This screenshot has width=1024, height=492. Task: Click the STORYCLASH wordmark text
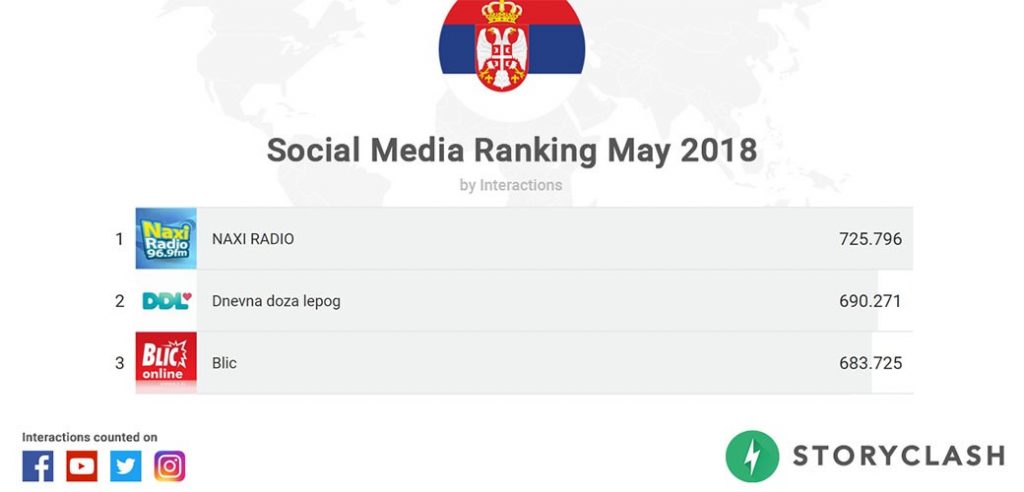(899, 456)
